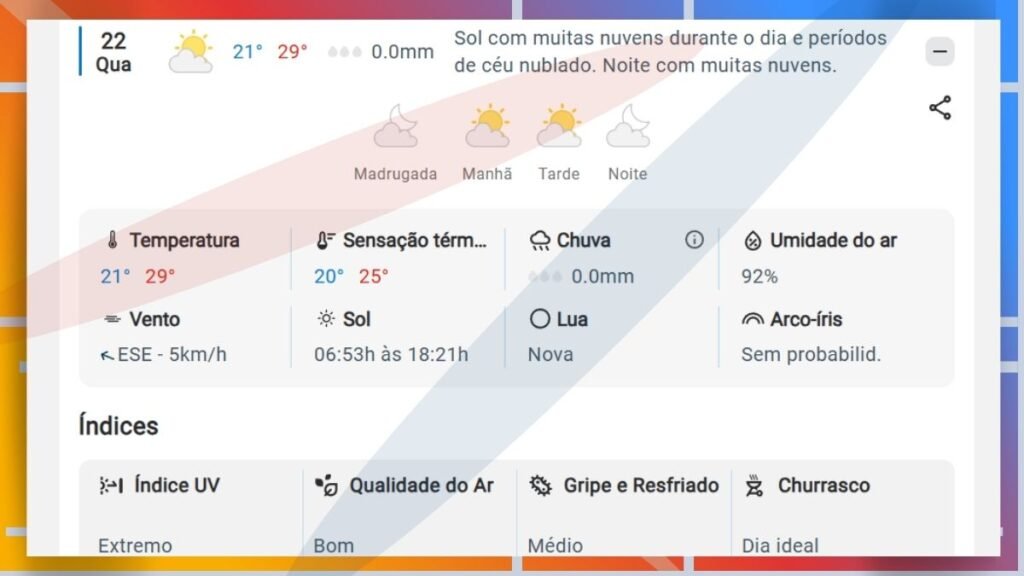Click the day 22 Qua date label
1024x576 pixels.
114,52
